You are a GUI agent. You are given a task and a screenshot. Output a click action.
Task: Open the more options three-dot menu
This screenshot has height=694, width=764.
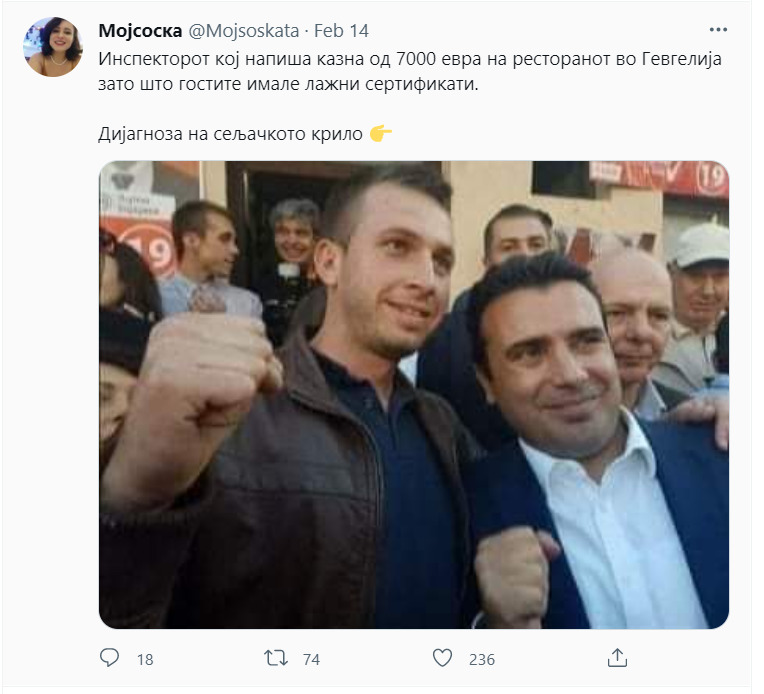[x=718, y=30]
